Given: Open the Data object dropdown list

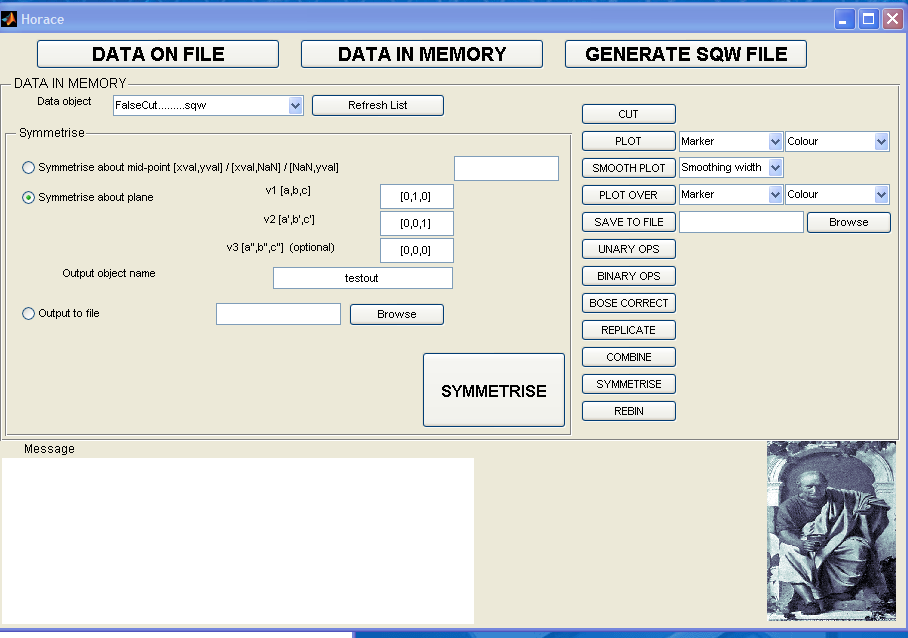Looking at the screenshot, I should pos(295,105).
